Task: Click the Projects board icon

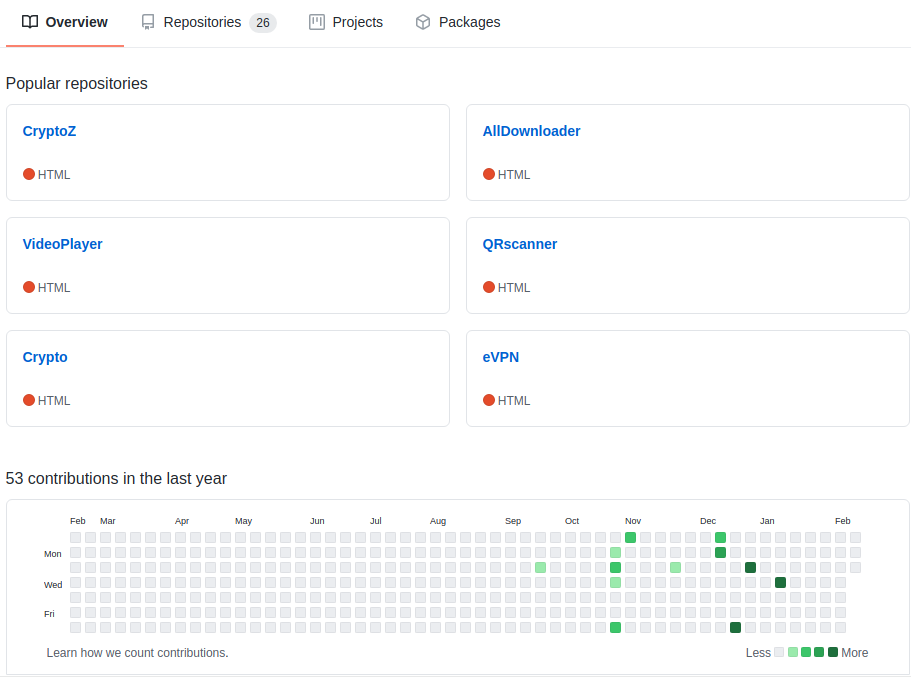Action: point(317,22)
